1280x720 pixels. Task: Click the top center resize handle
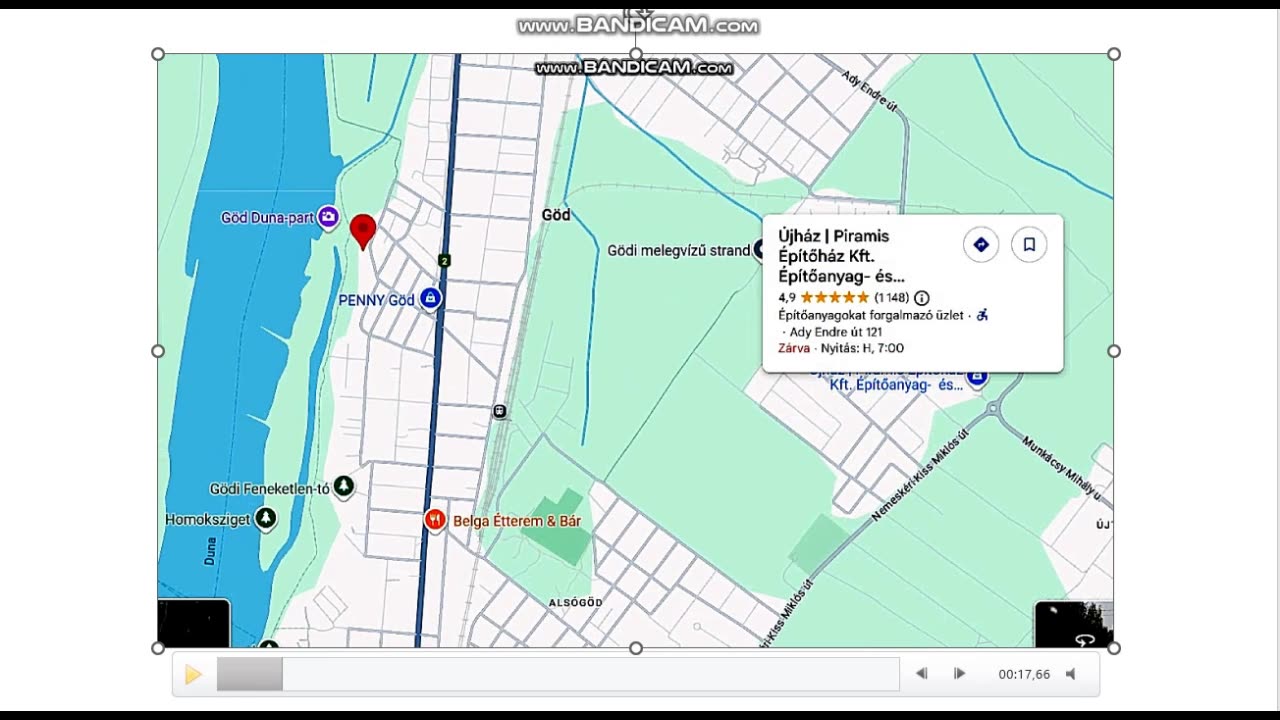[x=636, y=54]
